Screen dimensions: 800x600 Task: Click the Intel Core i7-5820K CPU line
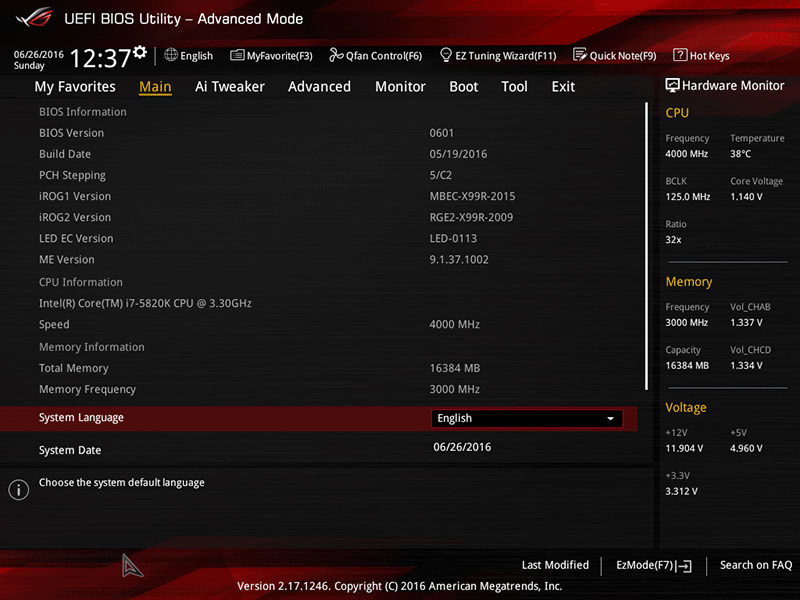coord(145,303)
